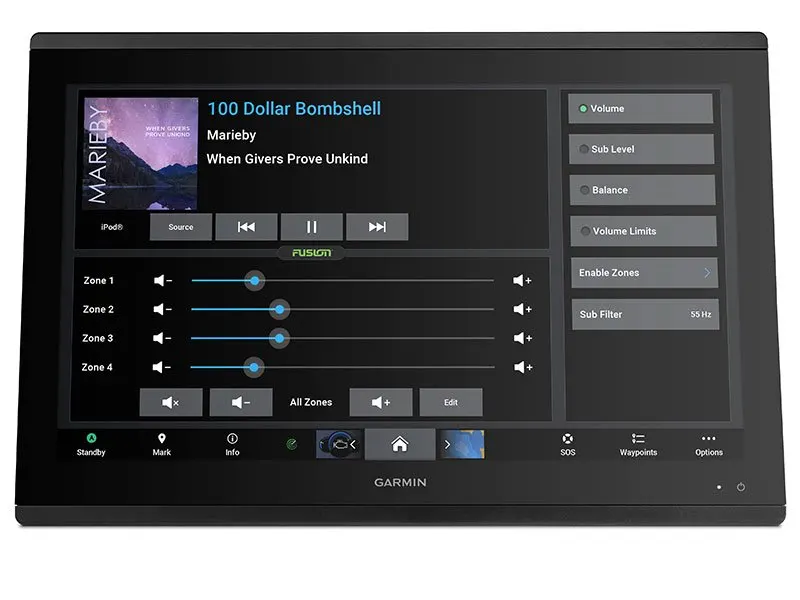This screenshot has height=600, width=800.
Task: Open the Enable Zones submenu
Action: pos(644,273)
